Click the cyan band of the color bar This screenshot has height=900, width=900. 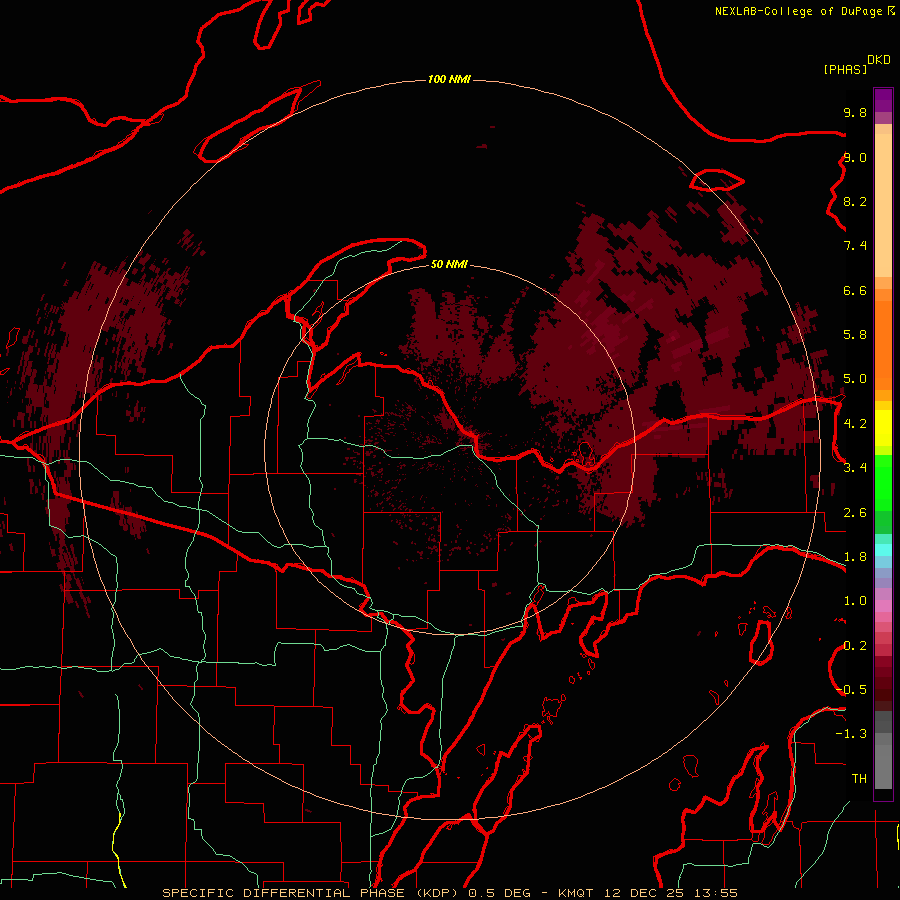click(x=883, y=550)
